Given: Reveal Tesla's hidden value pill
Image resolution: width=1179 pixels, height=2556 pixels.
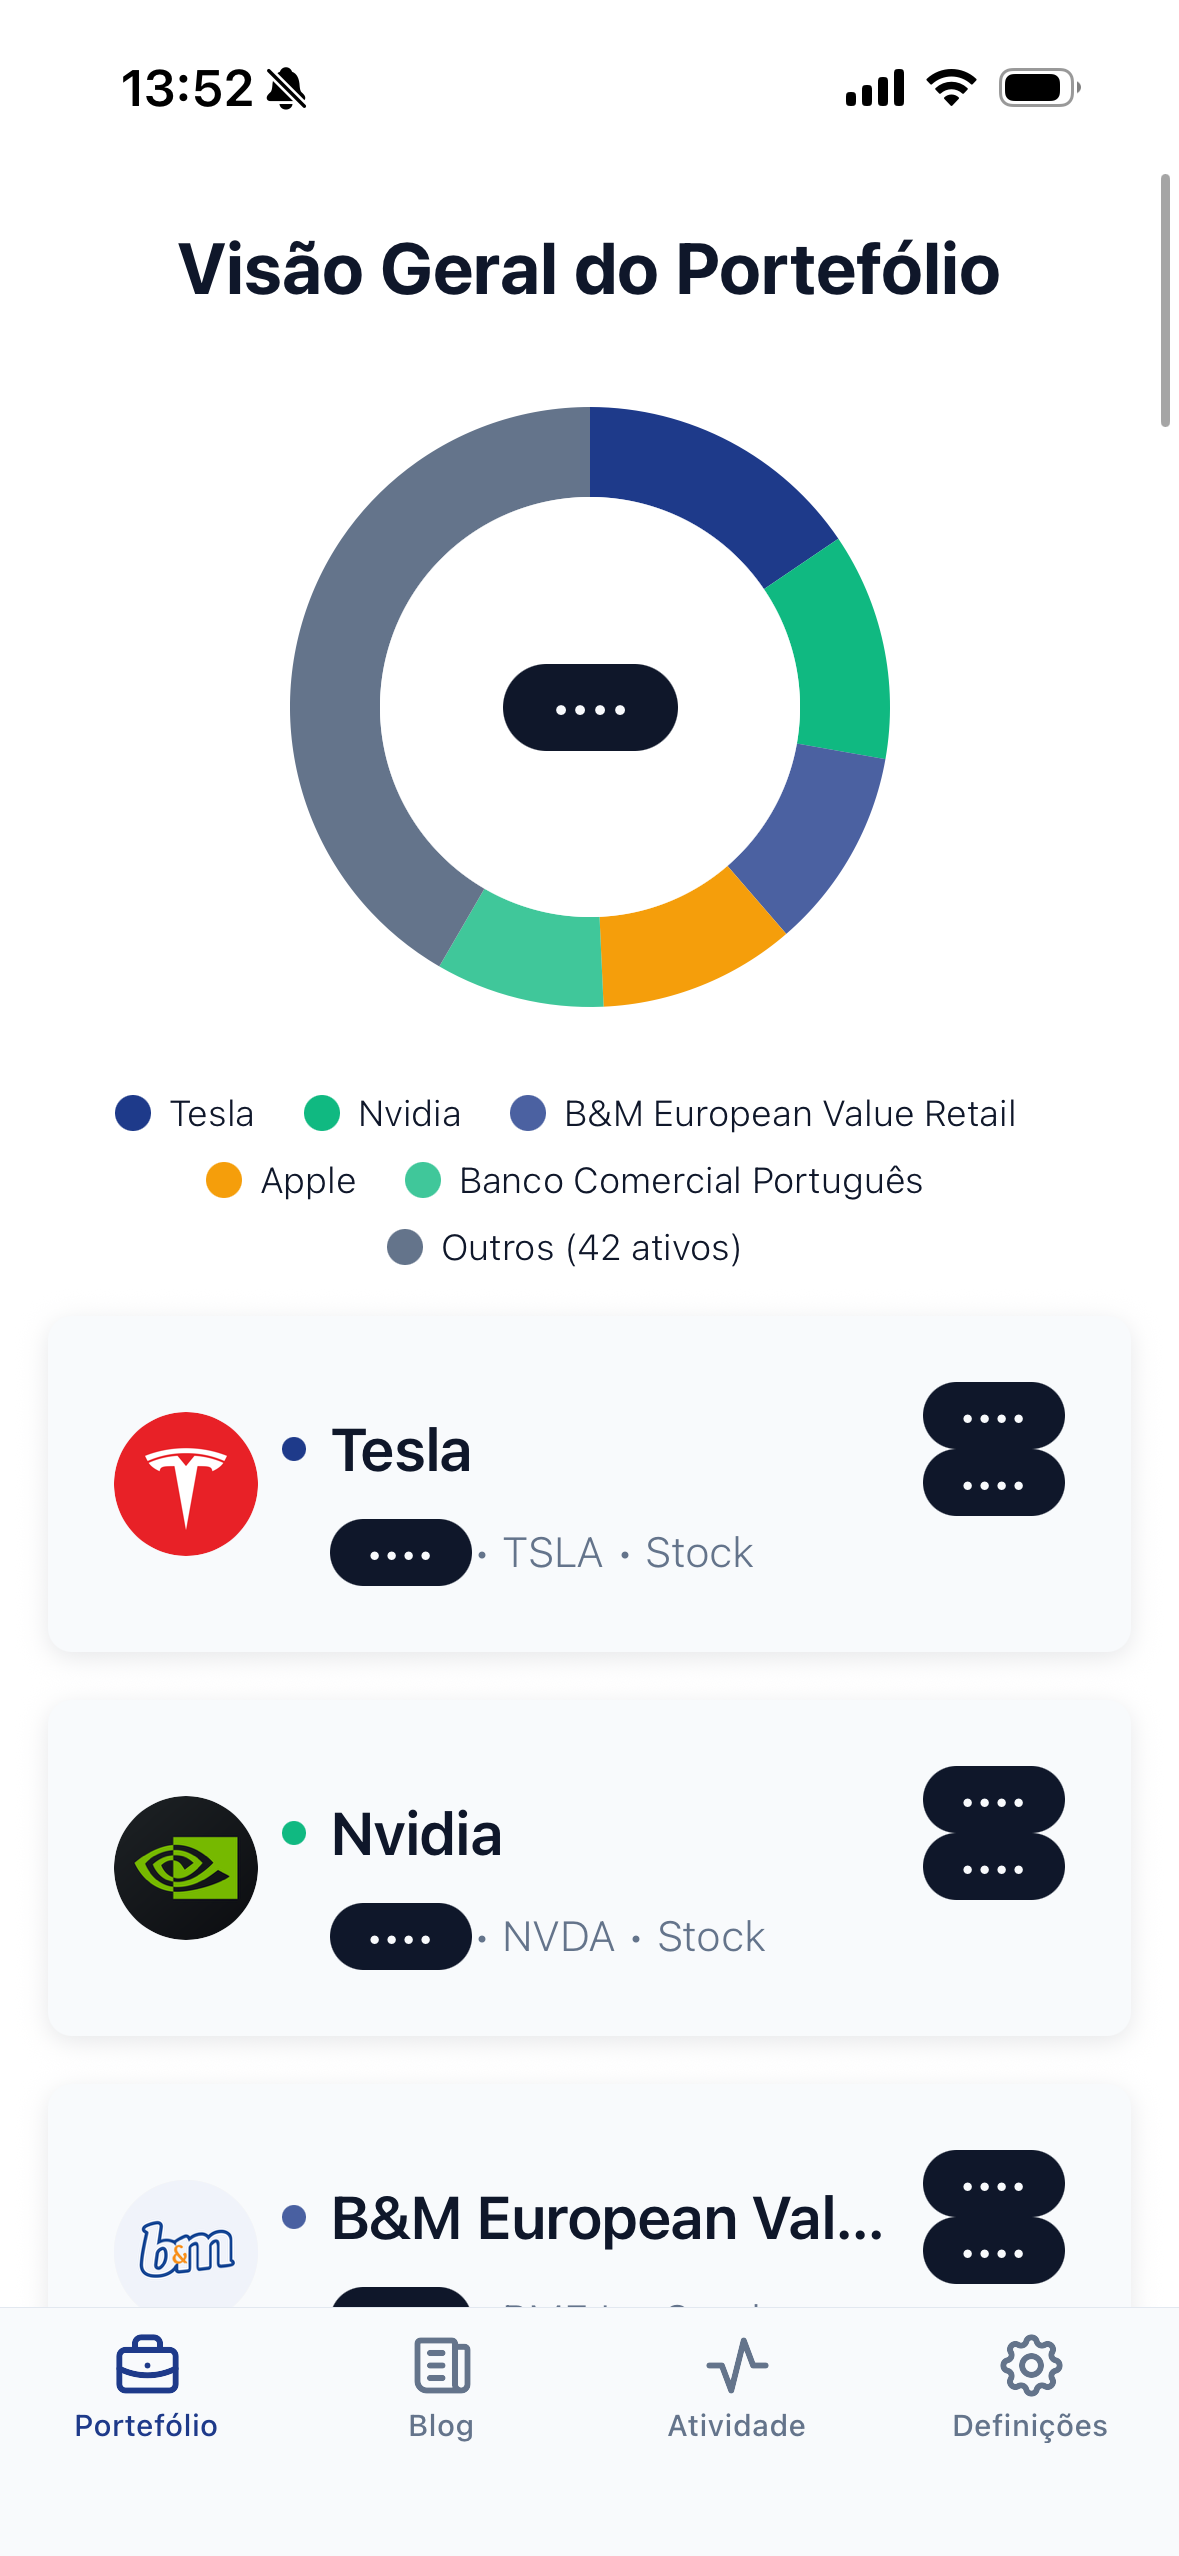Looking at the screenshot, I should (x=399, y=1552).
